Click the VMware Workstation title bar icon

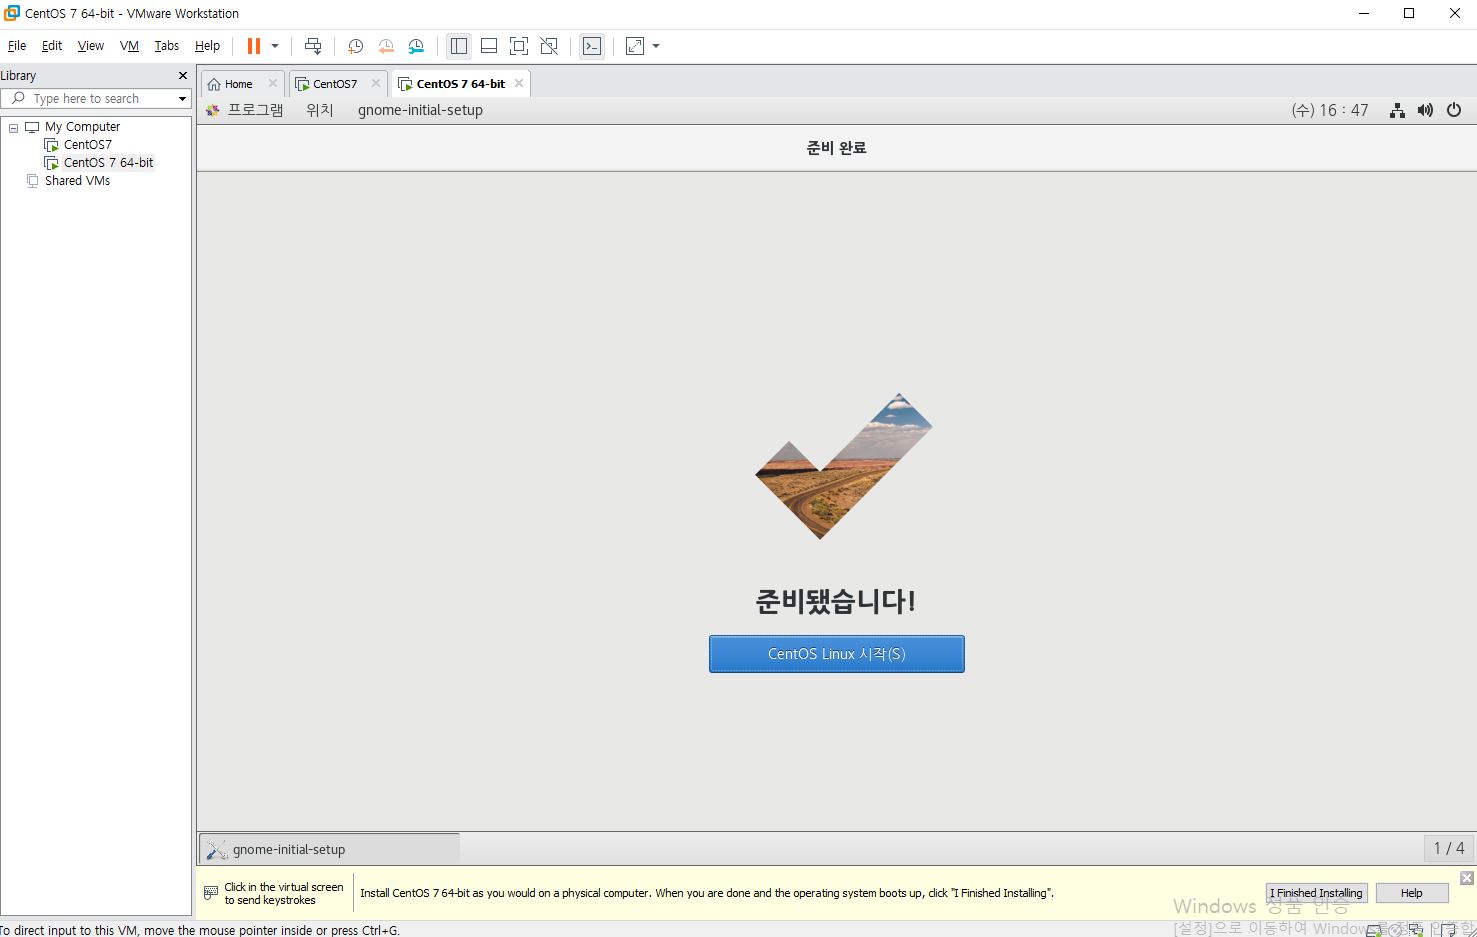12,13
